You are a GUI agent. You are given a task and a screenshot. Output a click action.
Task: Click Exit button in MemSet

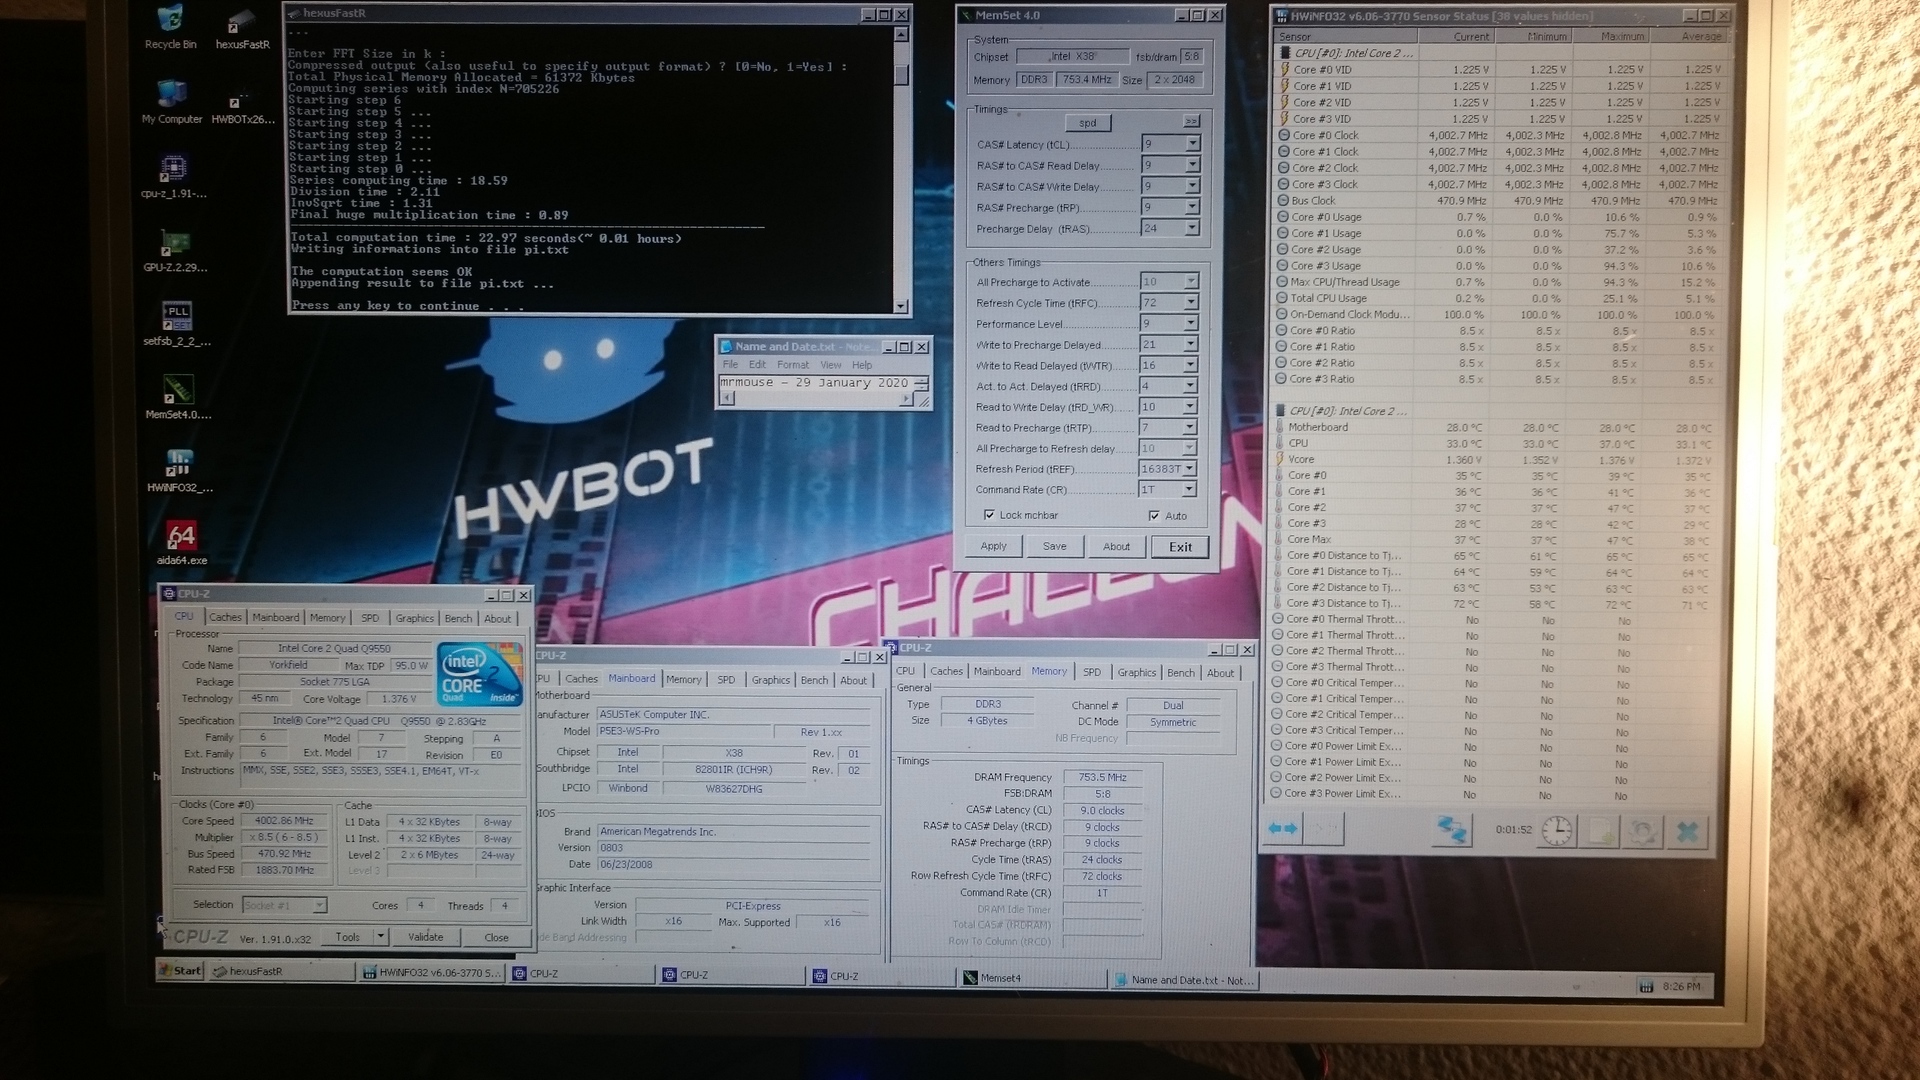coord(1180,547)
